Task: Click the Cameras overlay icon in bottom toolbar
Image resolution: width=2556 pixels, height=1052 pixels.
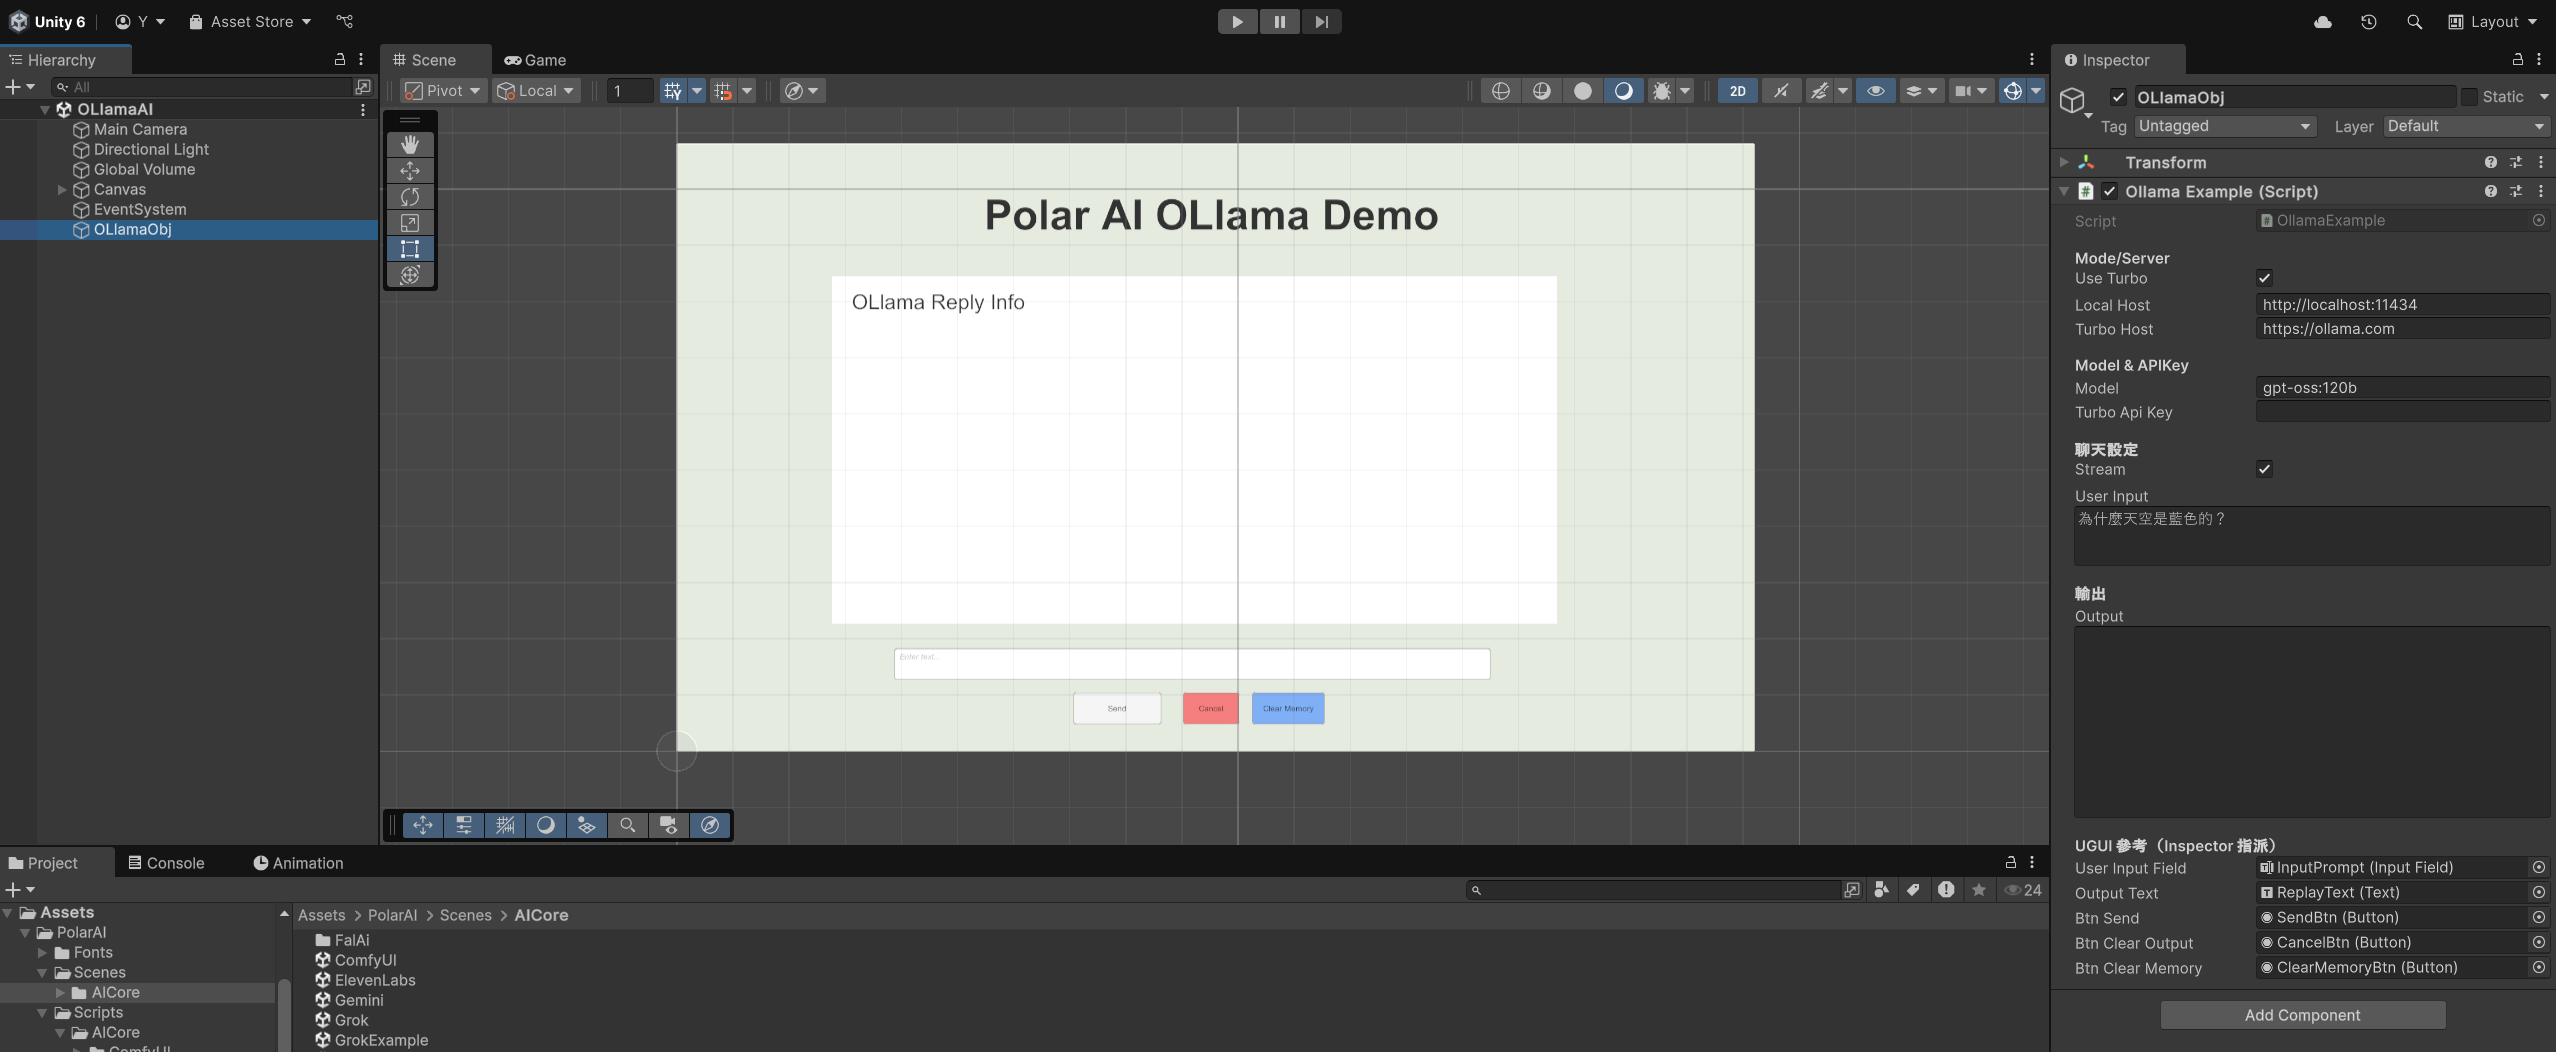Action: [669, 825]
